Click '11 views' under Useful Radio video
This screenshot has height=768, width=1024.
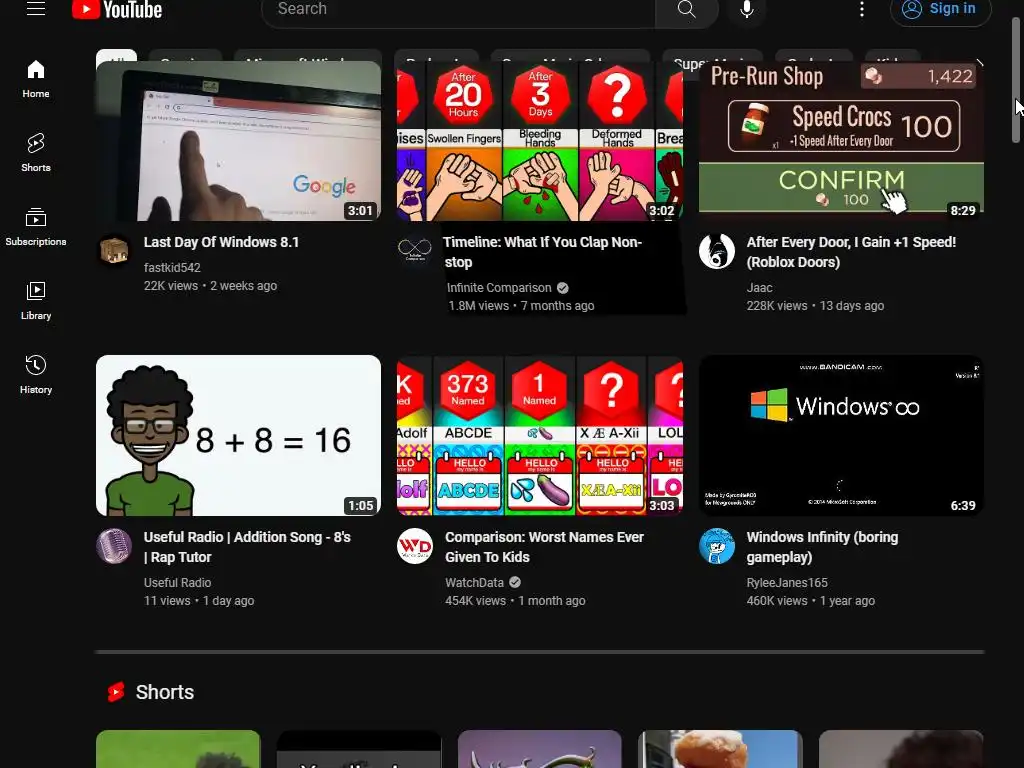tap(167, 601)
